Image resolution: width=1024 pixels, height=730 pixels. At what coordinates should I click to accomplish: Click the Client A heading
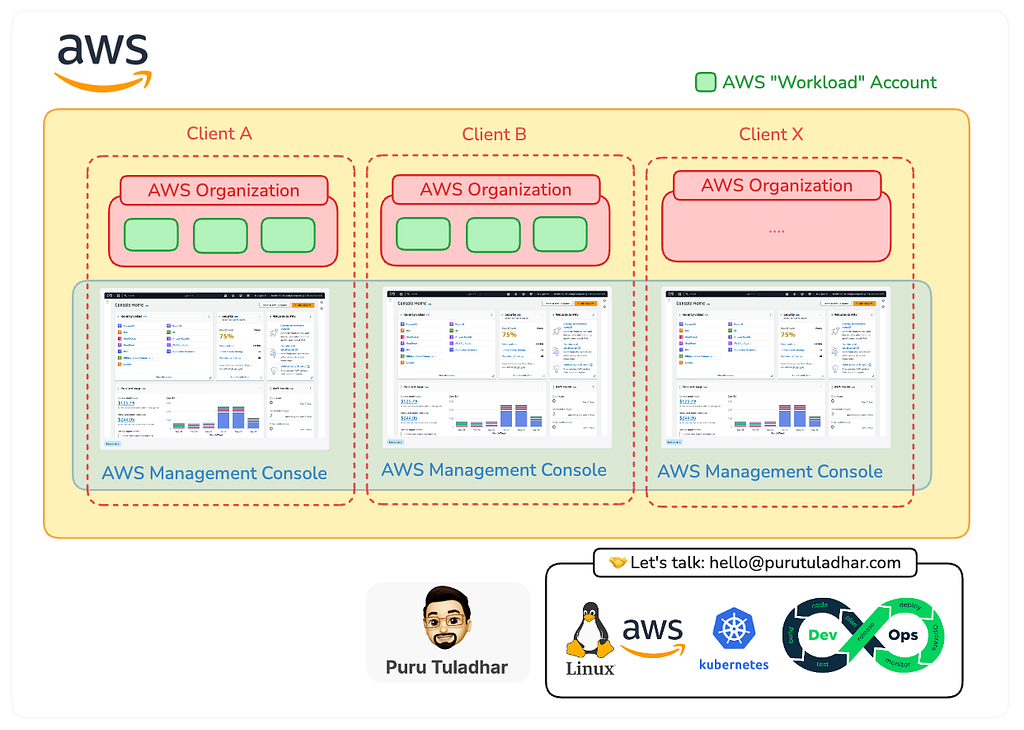tap(219, 133)
